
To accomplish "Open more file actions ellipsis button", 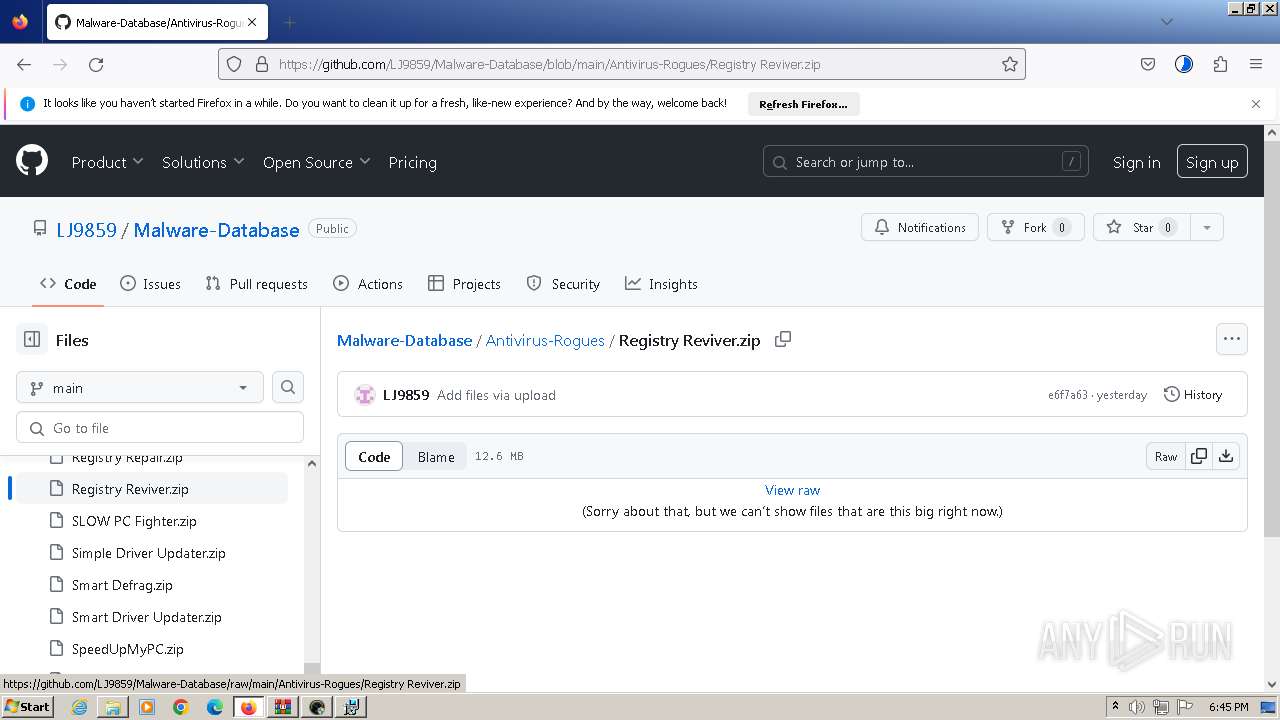I will [x=1232, y=339].
